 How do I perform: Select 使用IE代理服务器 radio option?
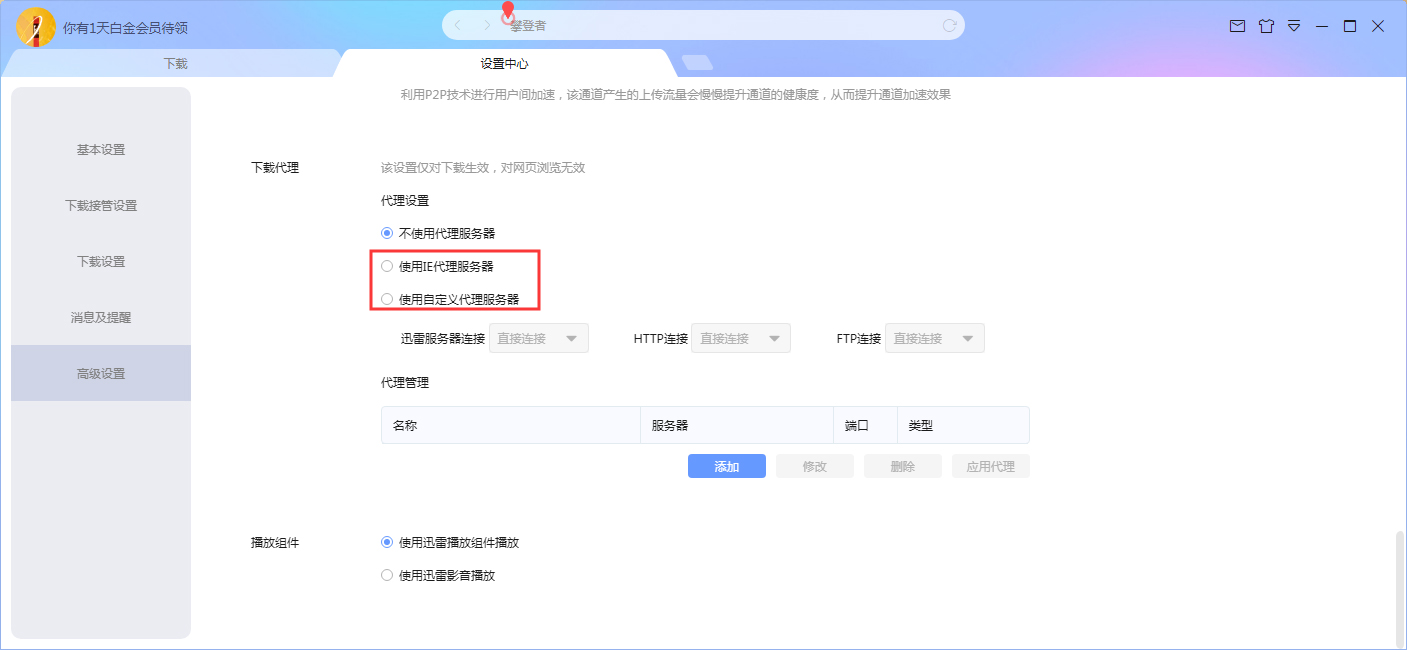387,265
